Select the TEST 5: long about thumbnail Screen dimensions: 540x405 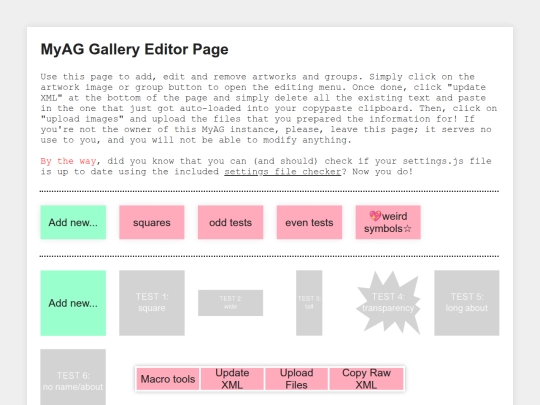(x=467, y=303)
